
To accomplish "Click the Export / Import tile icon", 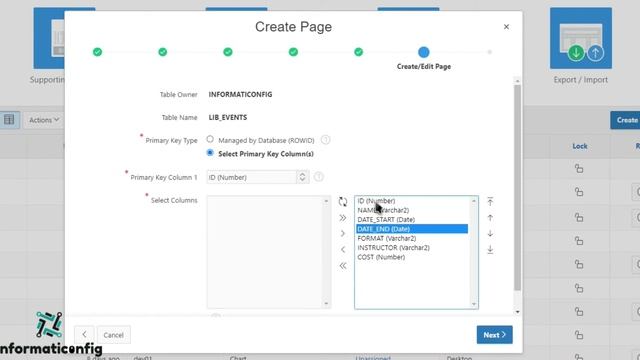I will [x=581, y=38].
